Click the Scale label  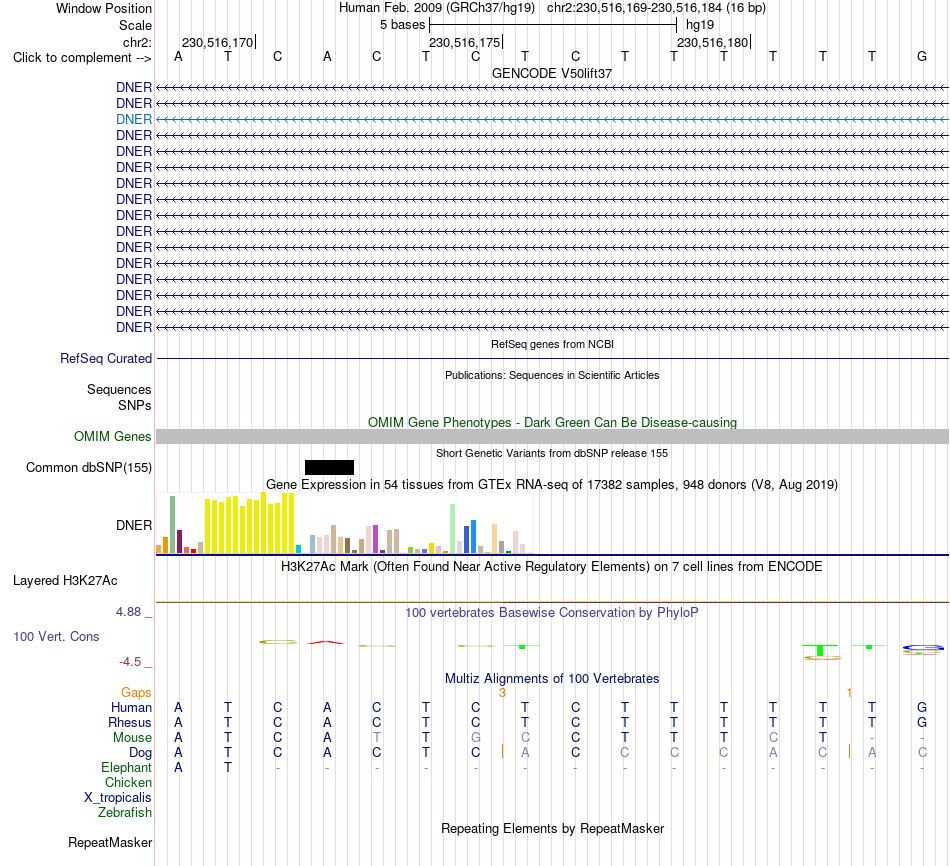coord(135,25)
